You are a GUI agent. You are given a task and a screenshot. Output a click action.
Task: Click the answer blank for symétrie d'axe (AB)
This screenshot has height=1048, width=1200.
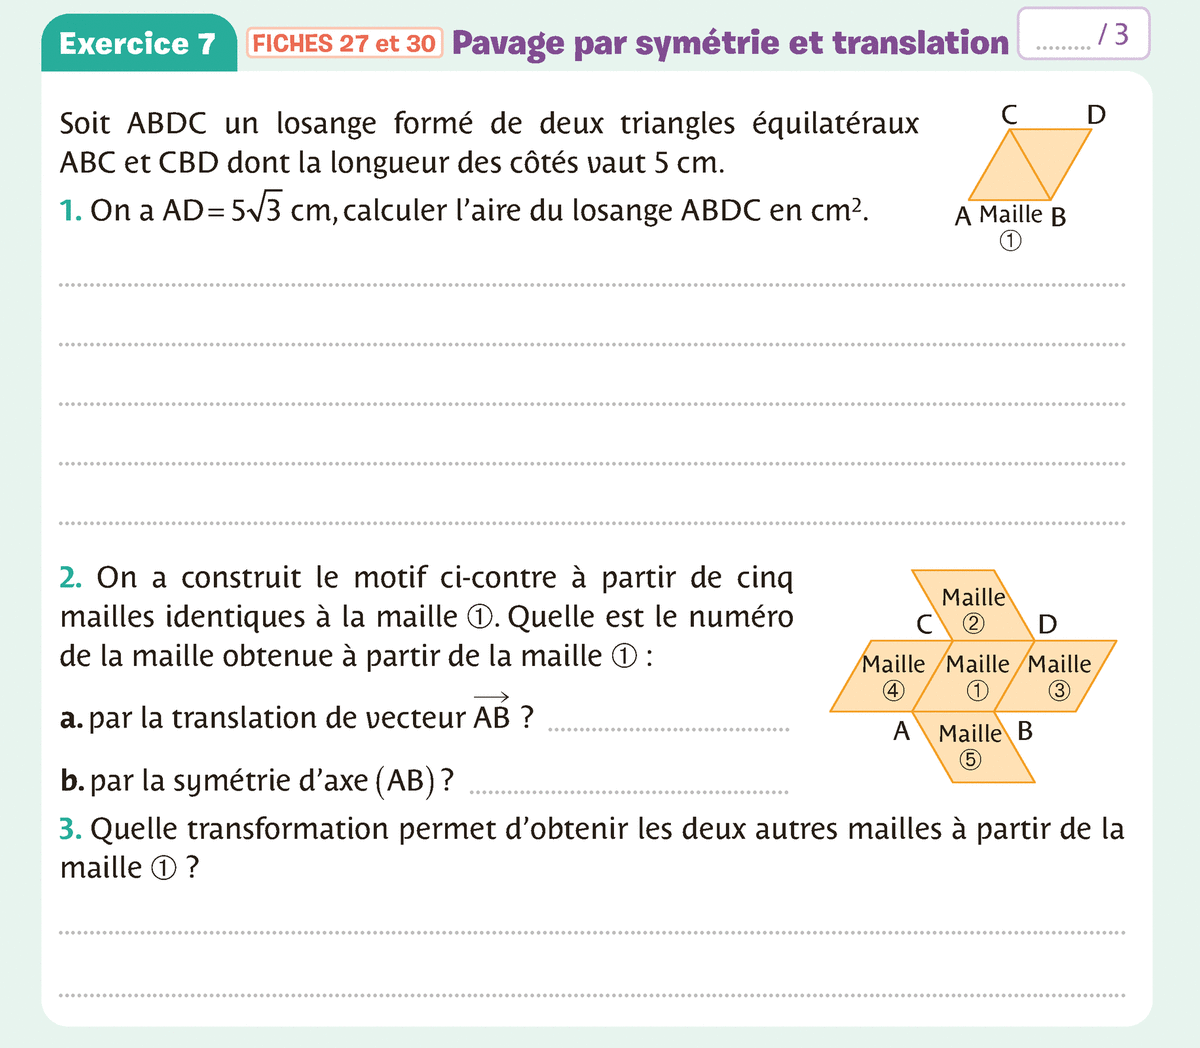(628, 792)
